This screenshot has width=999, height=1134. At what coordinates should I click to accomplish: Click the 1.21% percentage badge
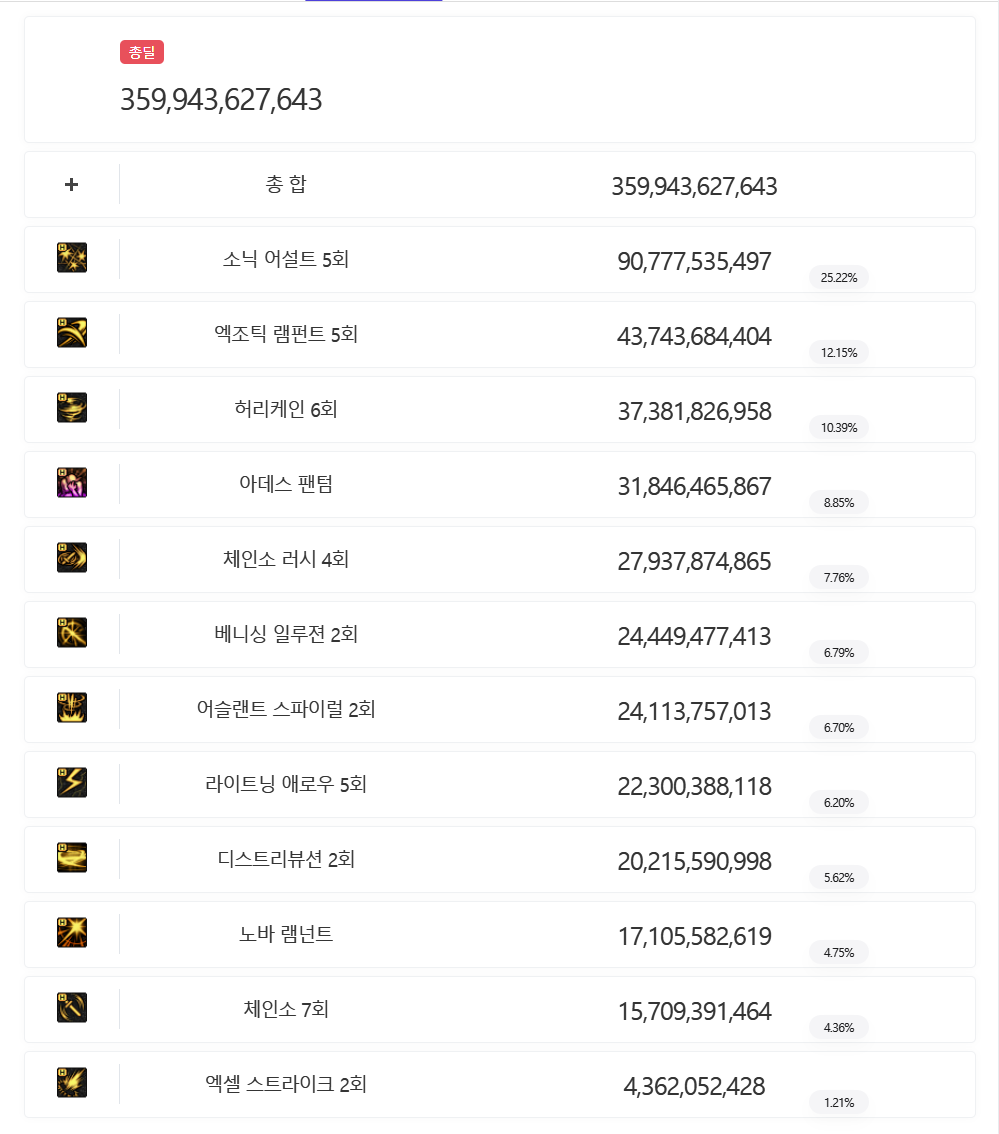point(838,1102)
